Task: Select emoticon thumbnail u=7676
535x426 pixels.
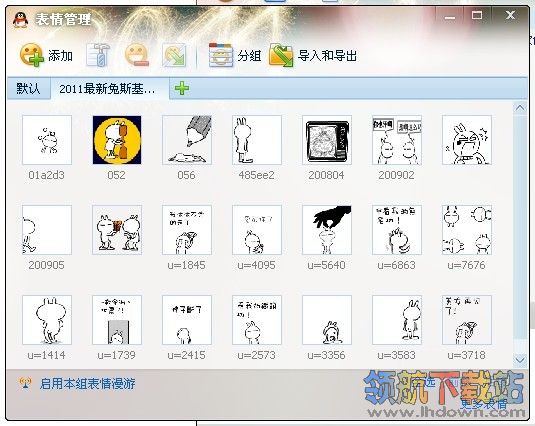Action: 467,230
